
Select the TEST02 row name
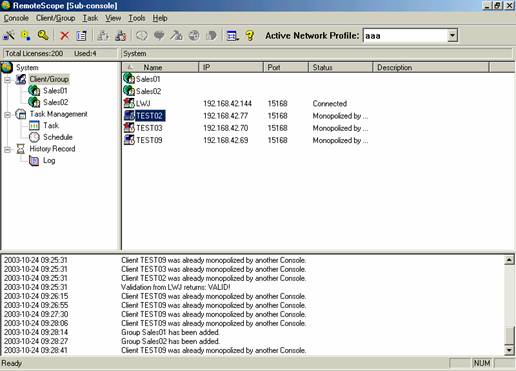coord(150,116)
